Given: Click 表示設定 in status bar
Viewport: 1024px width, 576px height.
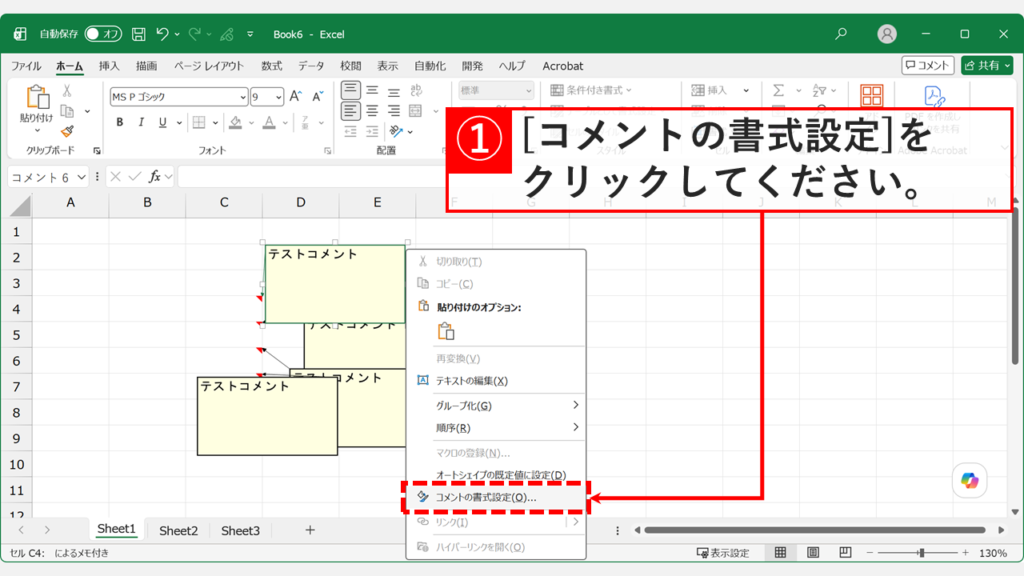Looking at the screenshot, I should click(723, 553).
